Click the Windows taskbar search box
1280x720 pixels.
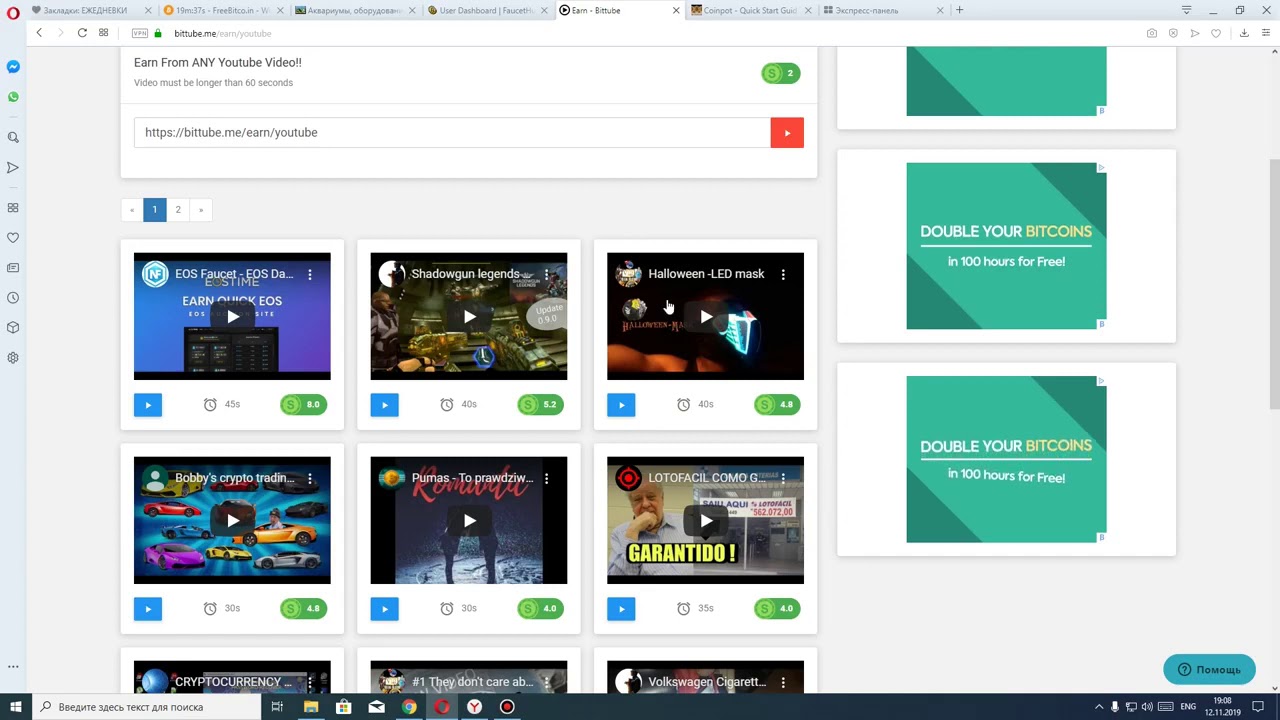point(148,707)
